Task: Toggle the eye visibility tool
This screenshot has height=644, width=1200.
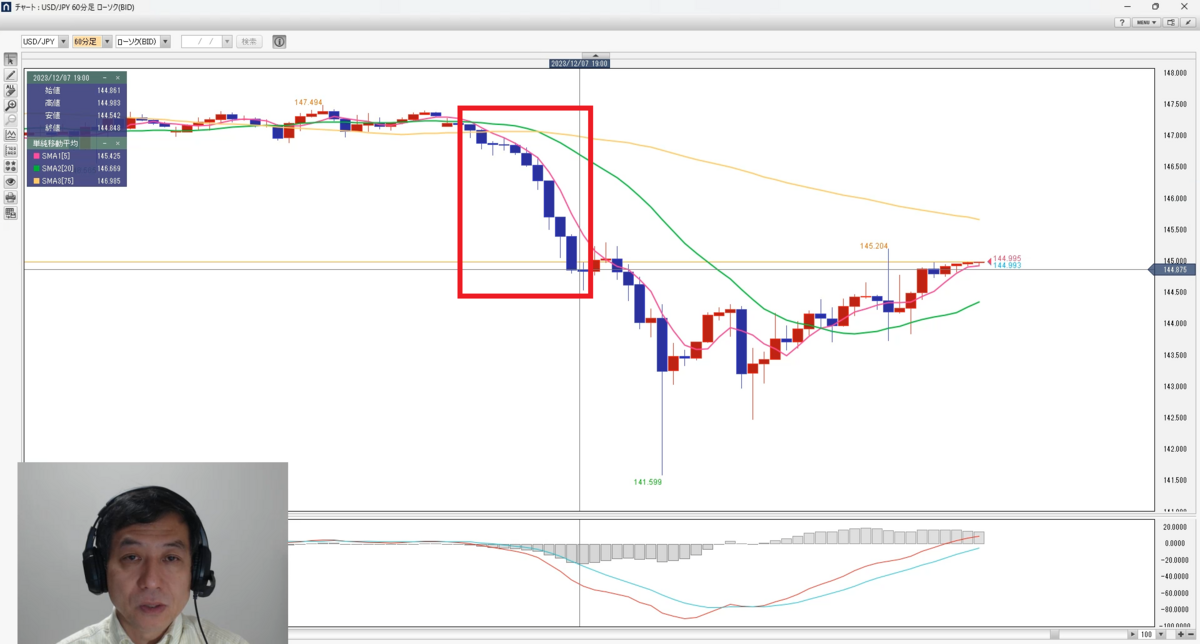Action: [11, 182]
